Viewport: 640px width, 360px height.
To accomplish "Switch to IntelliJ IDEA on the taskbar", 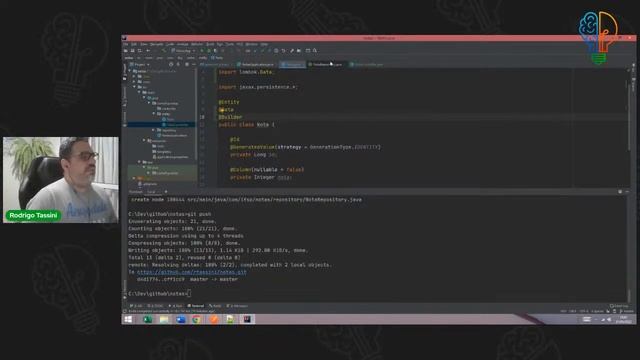I will (247, 319).
